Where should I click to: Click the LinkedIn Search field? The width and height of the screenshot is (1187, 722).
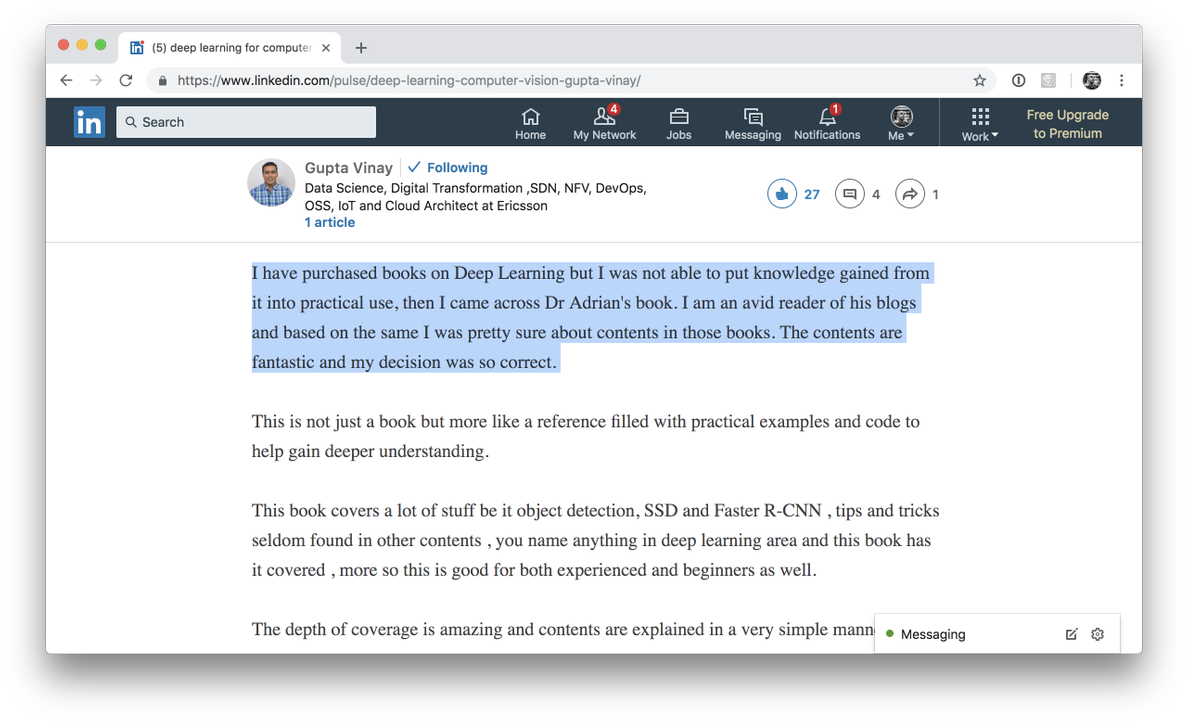[246, 122]
